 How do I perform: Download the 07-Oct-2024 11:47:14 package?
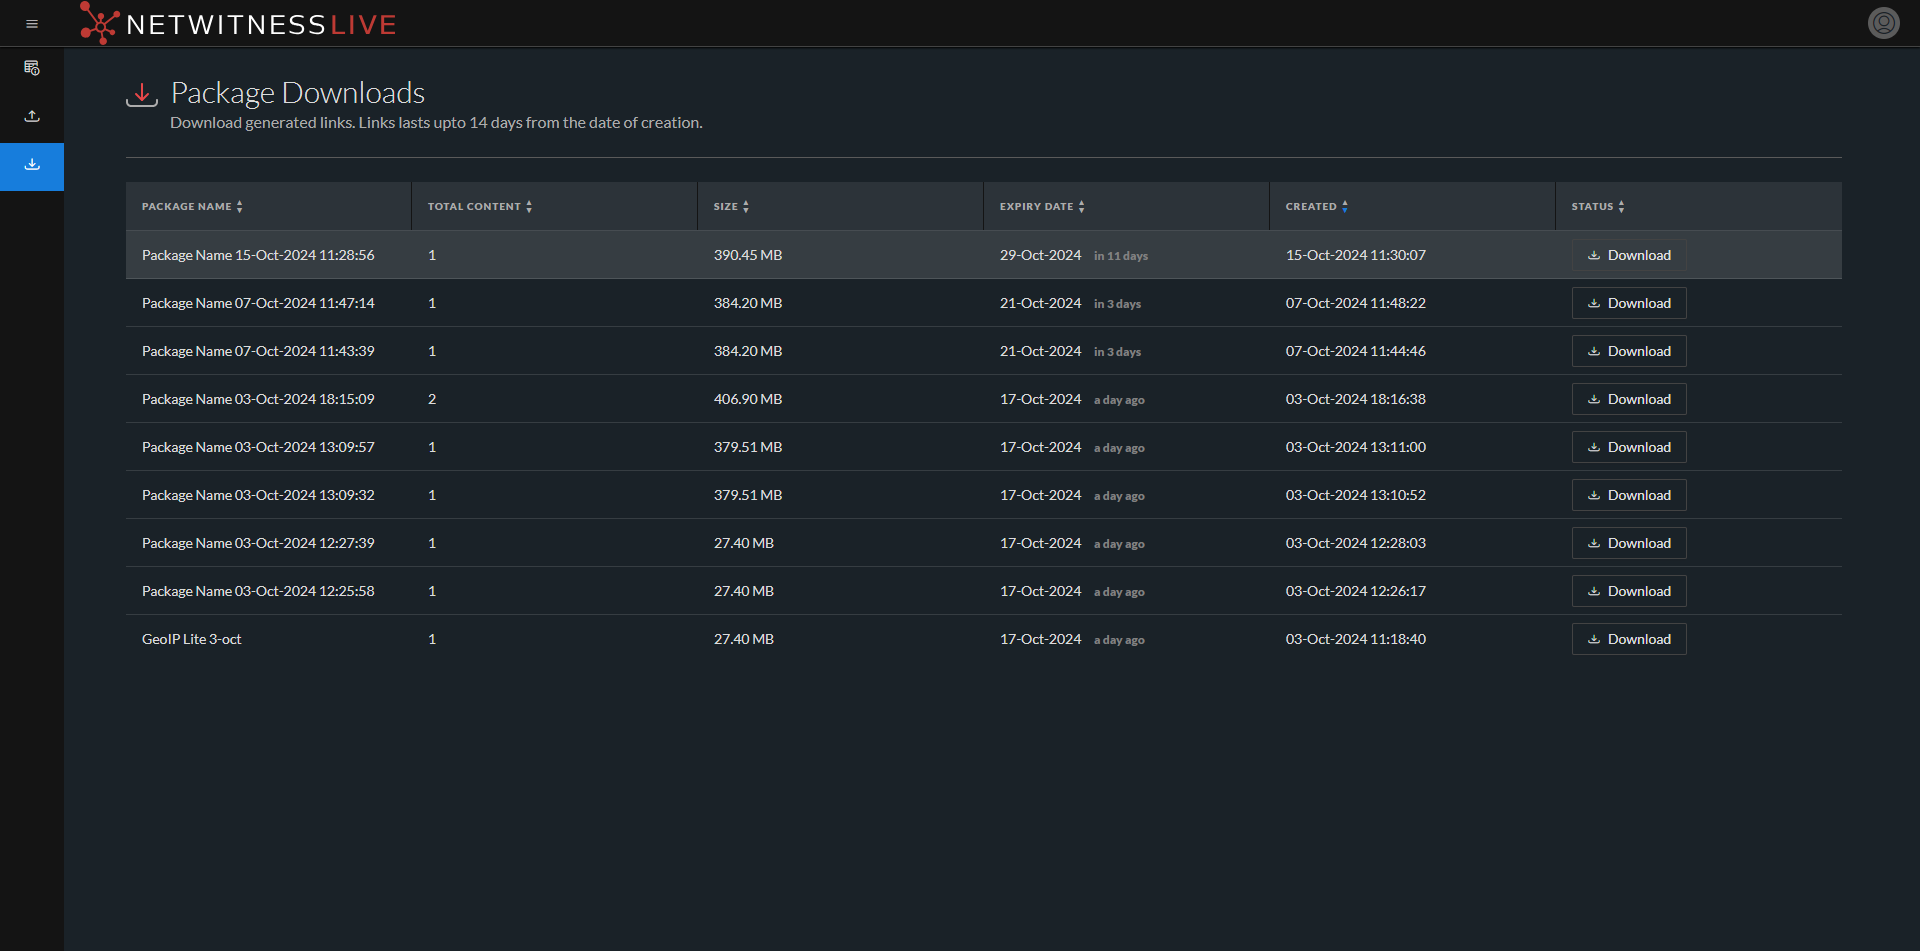[x=1628, y=303]
